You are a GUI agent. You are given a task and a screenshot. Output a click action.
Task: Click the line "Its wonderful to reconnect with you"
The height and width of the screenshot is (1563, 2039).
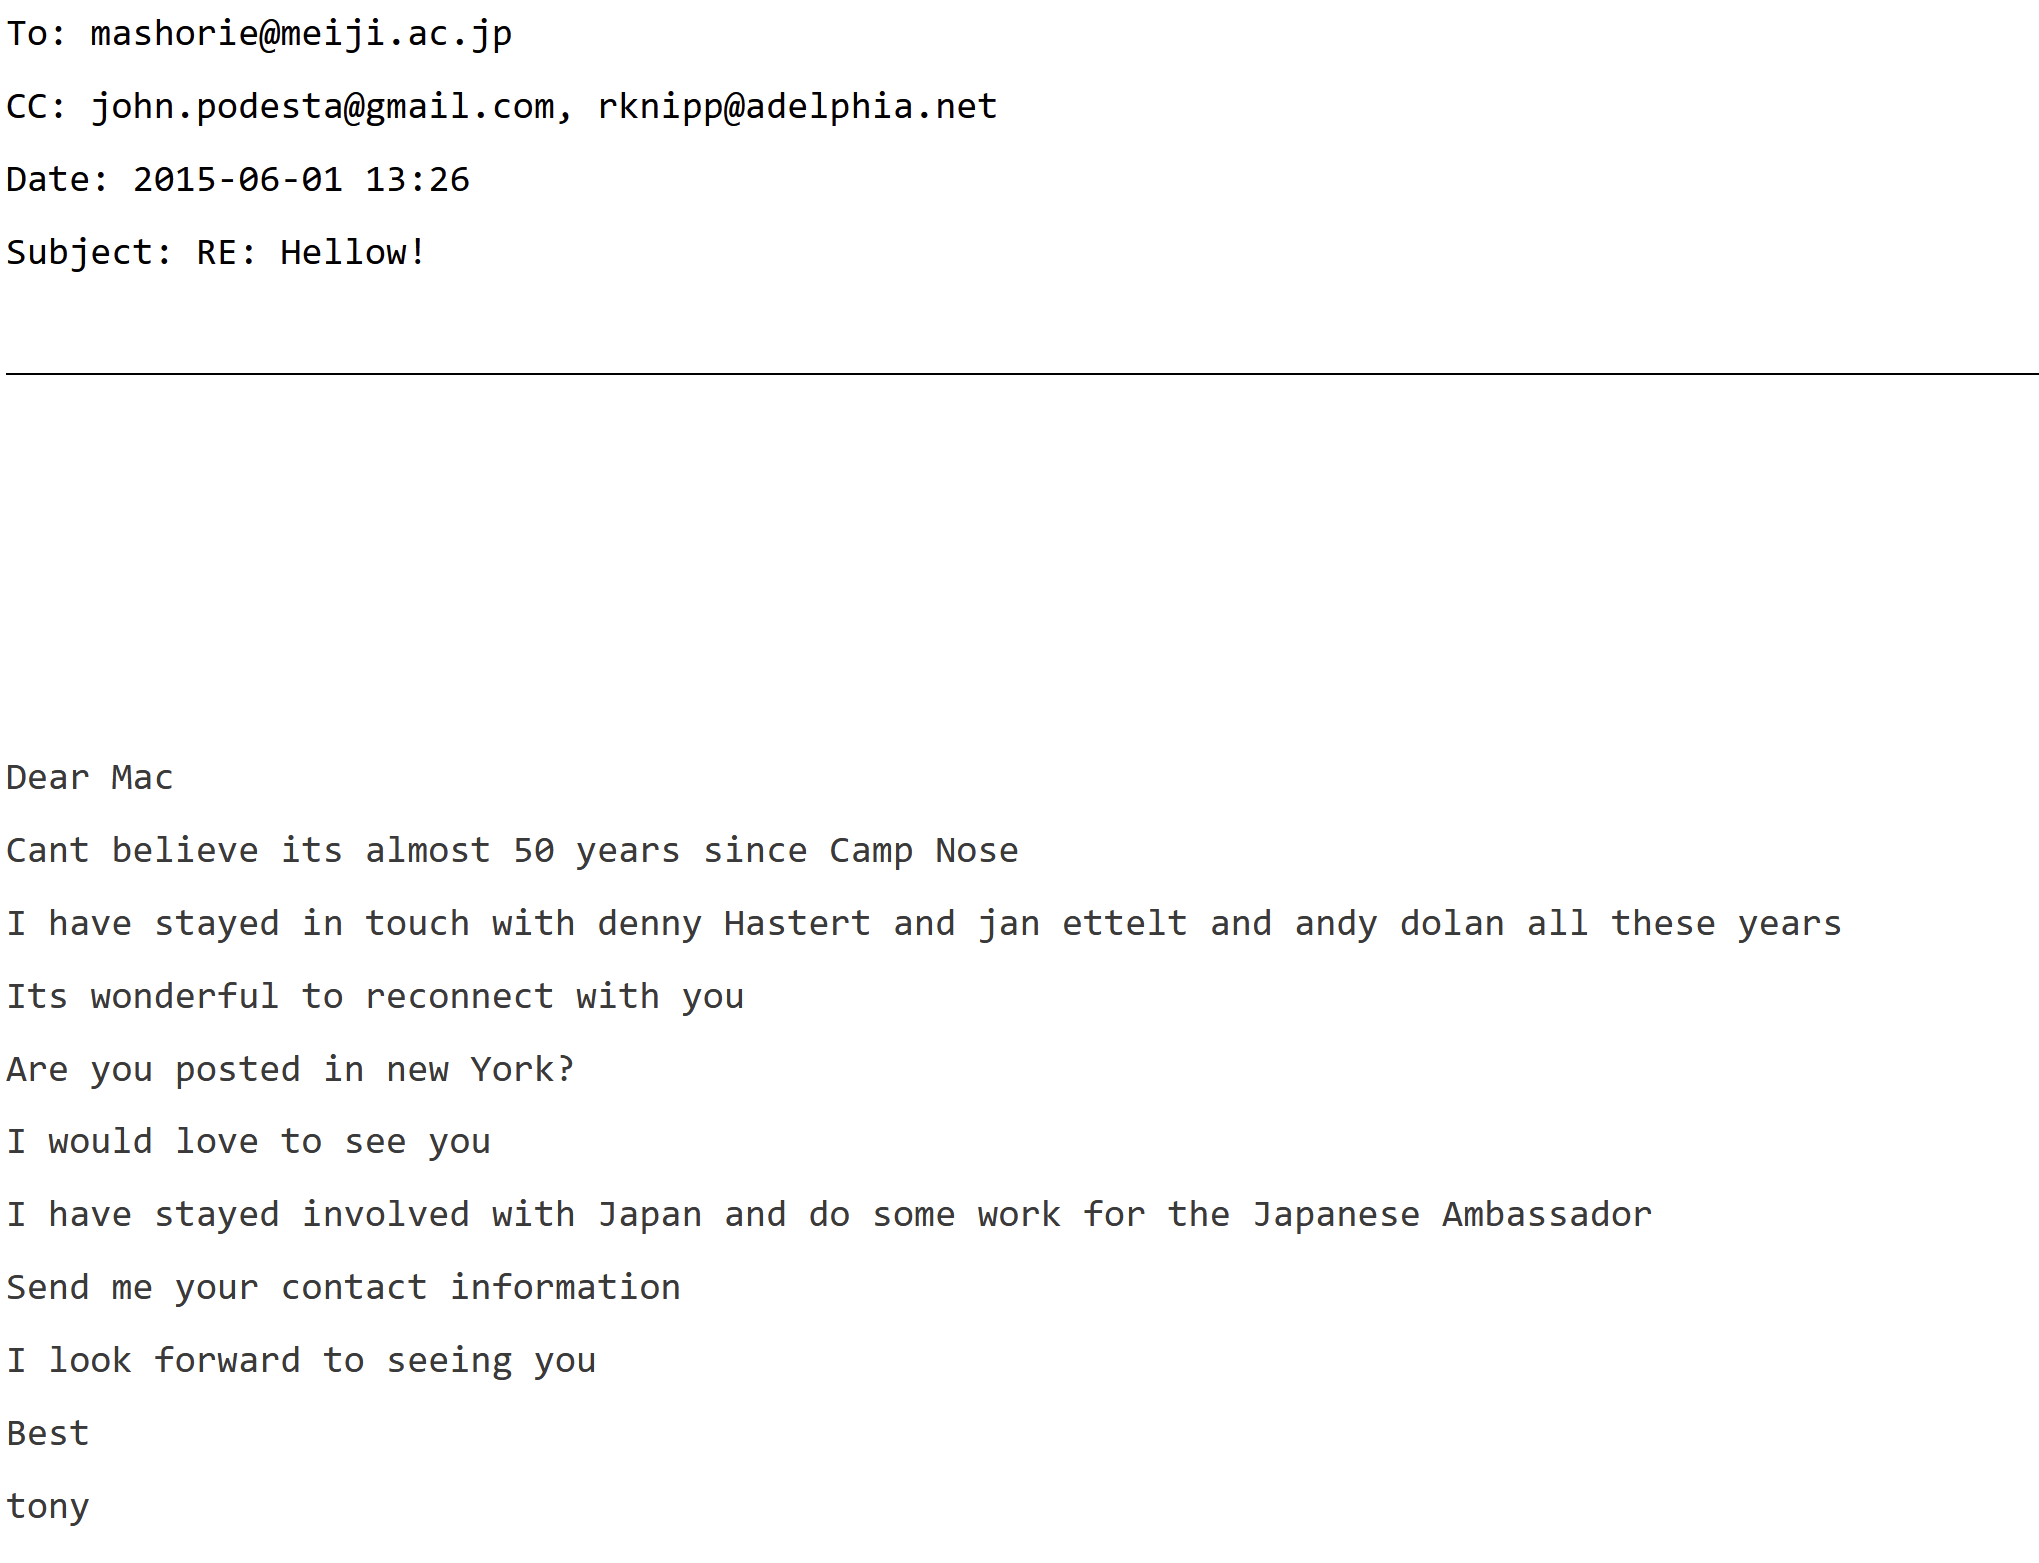click(375, 997)
